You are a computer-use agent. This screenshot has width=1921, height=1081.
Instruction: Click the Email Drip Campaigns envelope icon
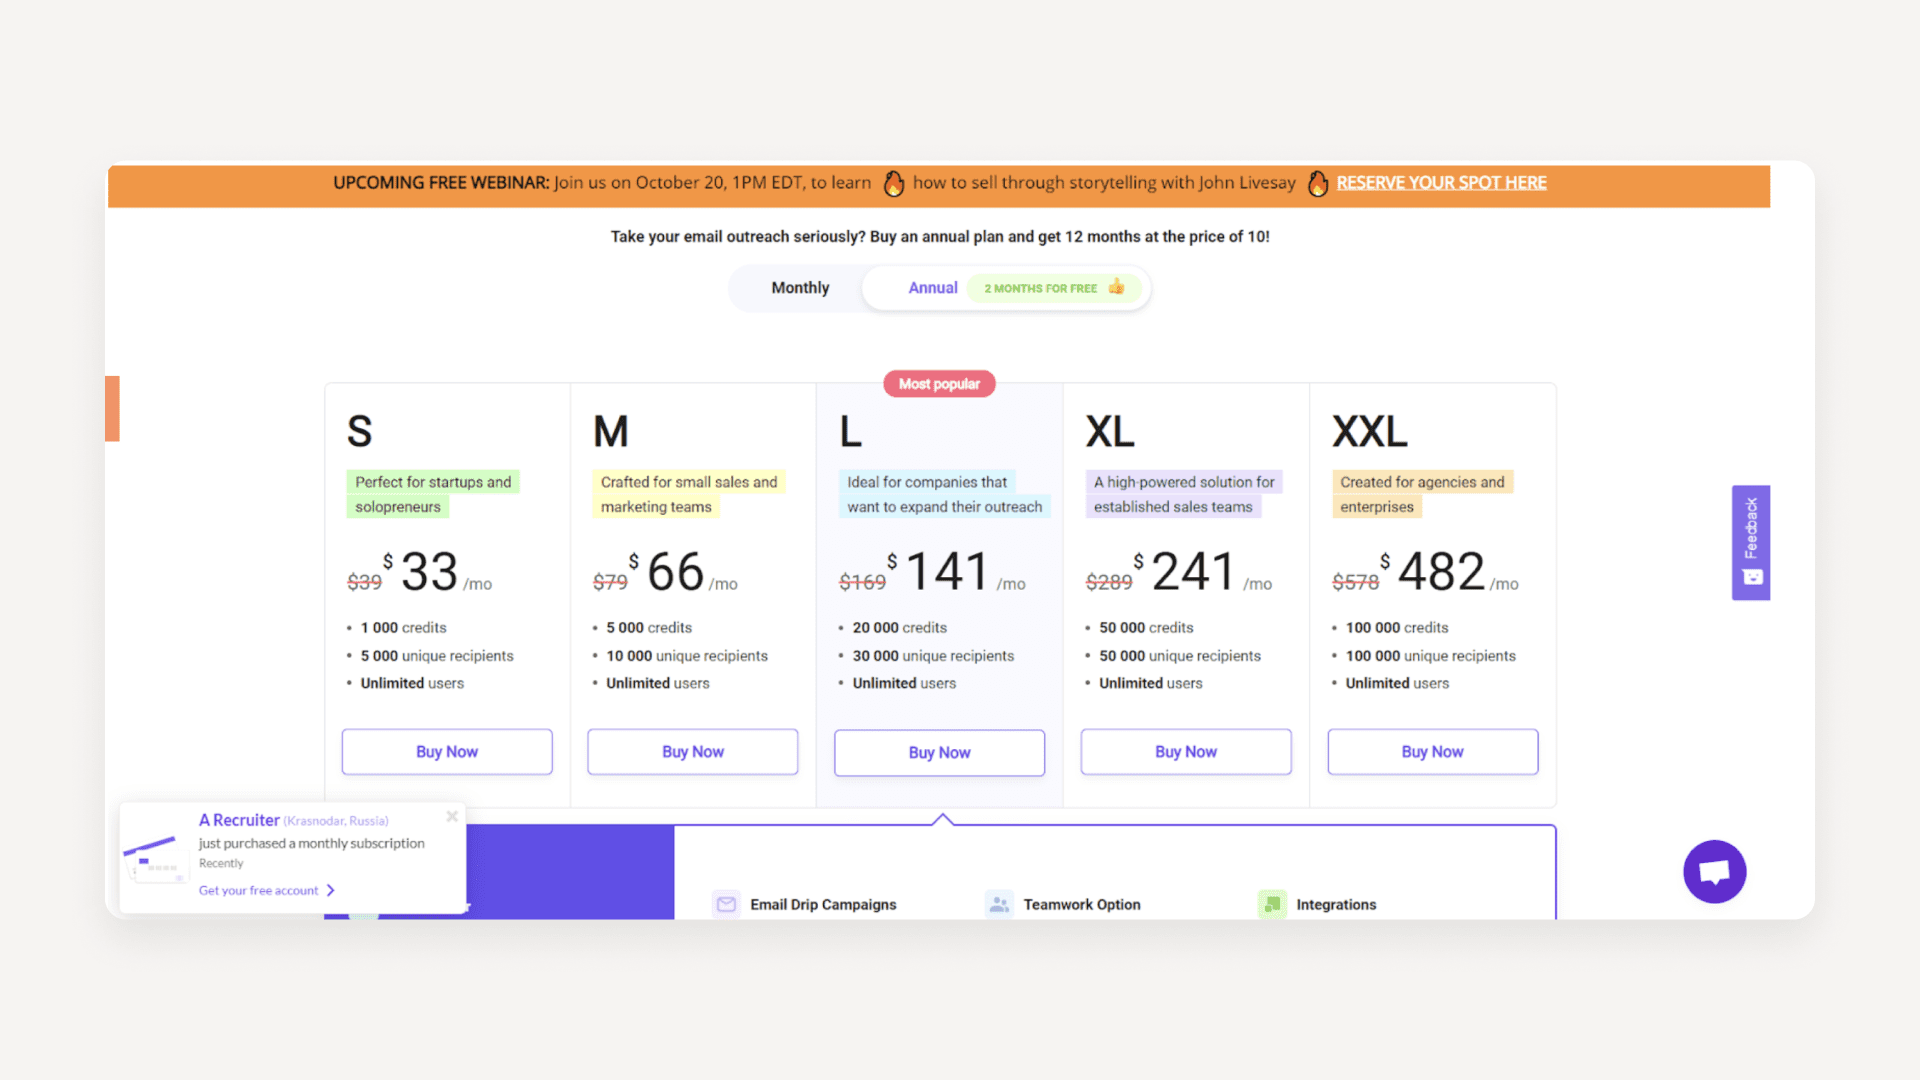[726, 904]
